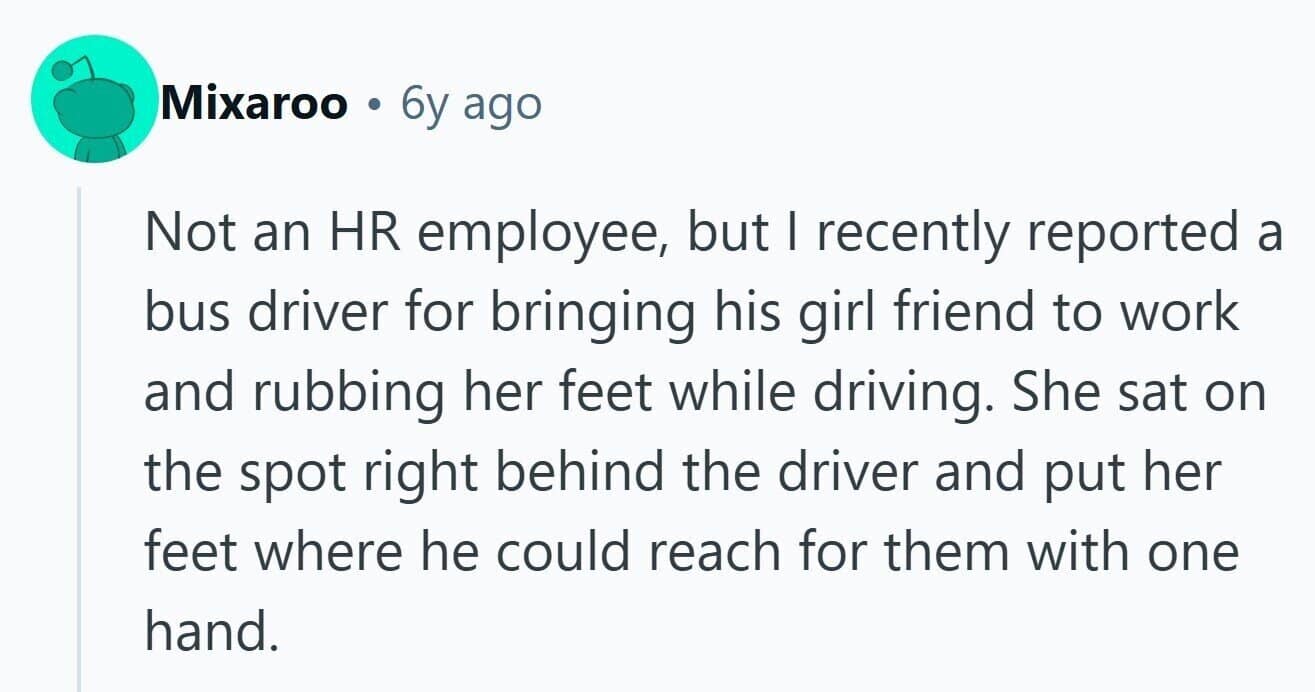The width and height of the screenshot is (1315, 692).
Task: Open Mixaroo's Snoo avatar icon
Action: (x=95, y=99)
